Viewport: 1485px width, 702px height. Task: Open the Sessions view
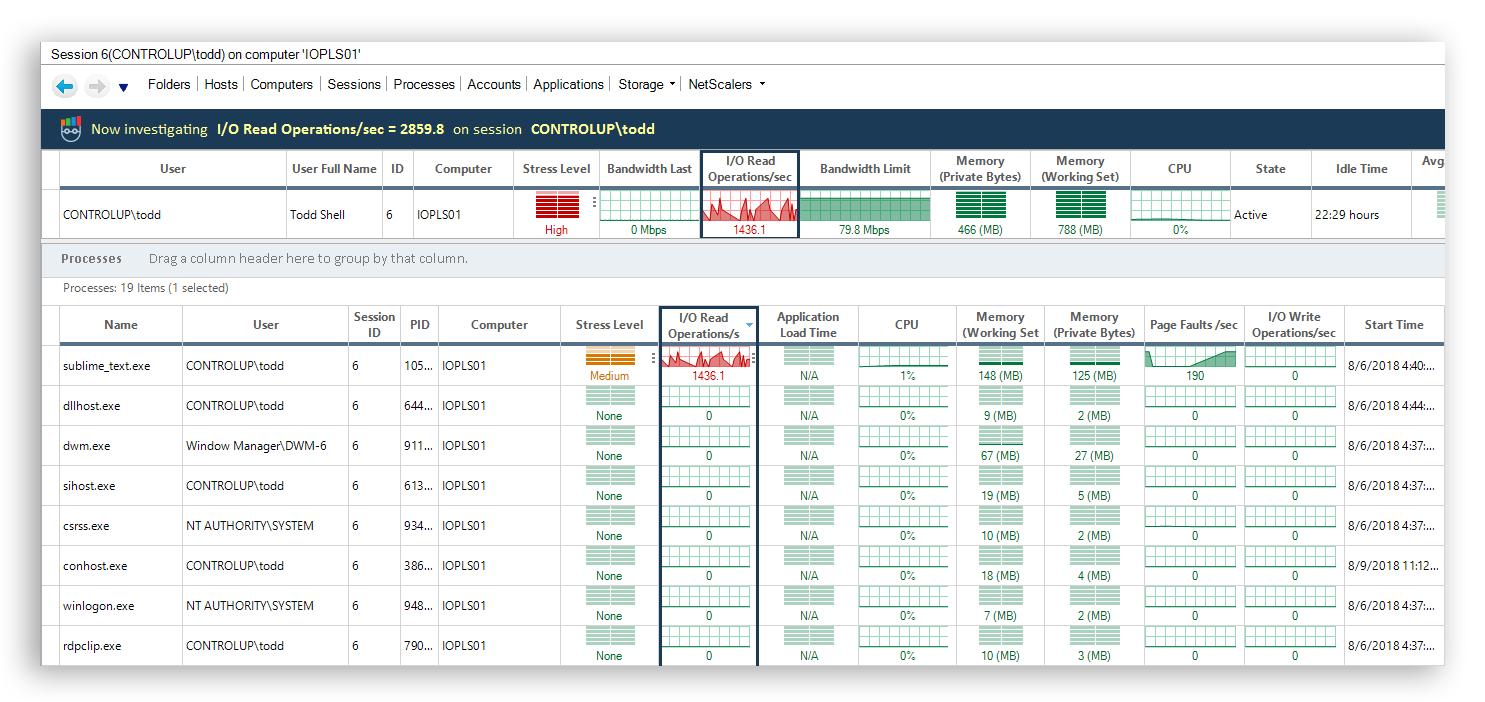[x=354, y=85]
